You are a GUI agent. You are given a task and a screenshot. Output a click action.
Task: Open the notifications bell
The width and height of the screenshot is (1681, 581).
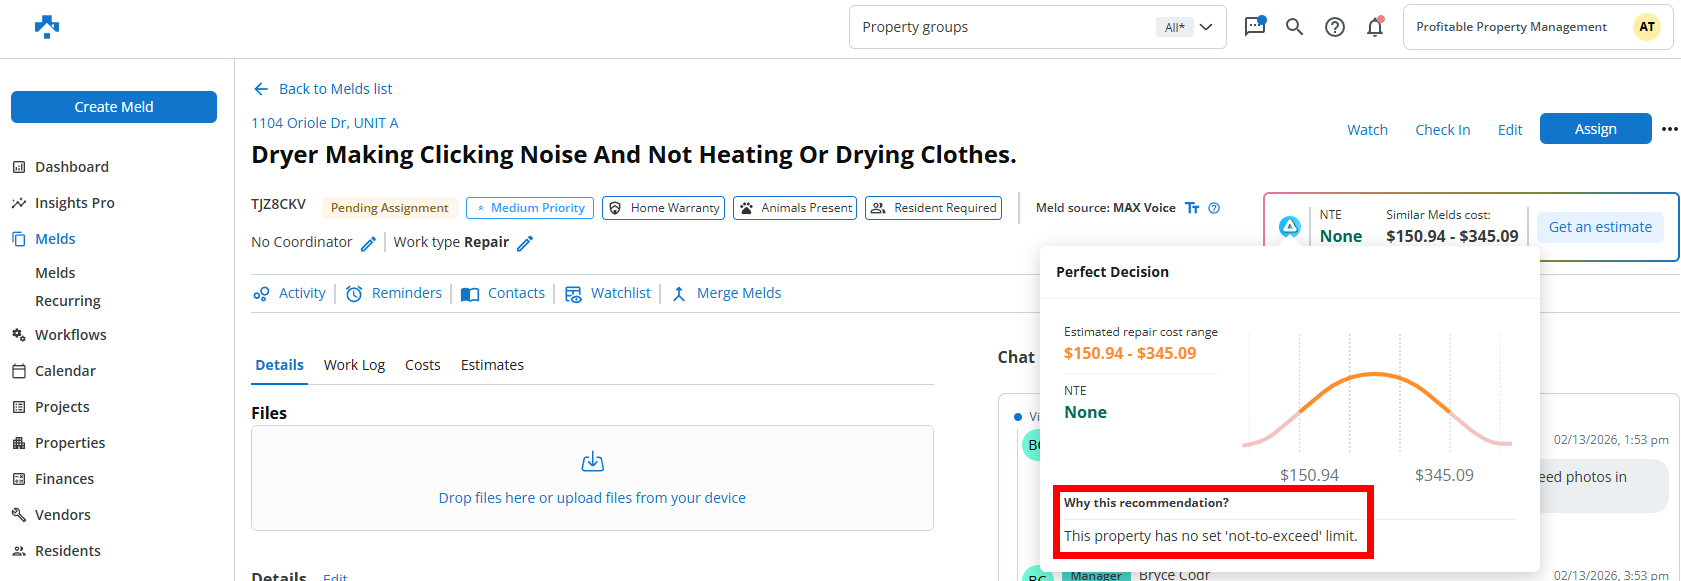click(1375, 27)
